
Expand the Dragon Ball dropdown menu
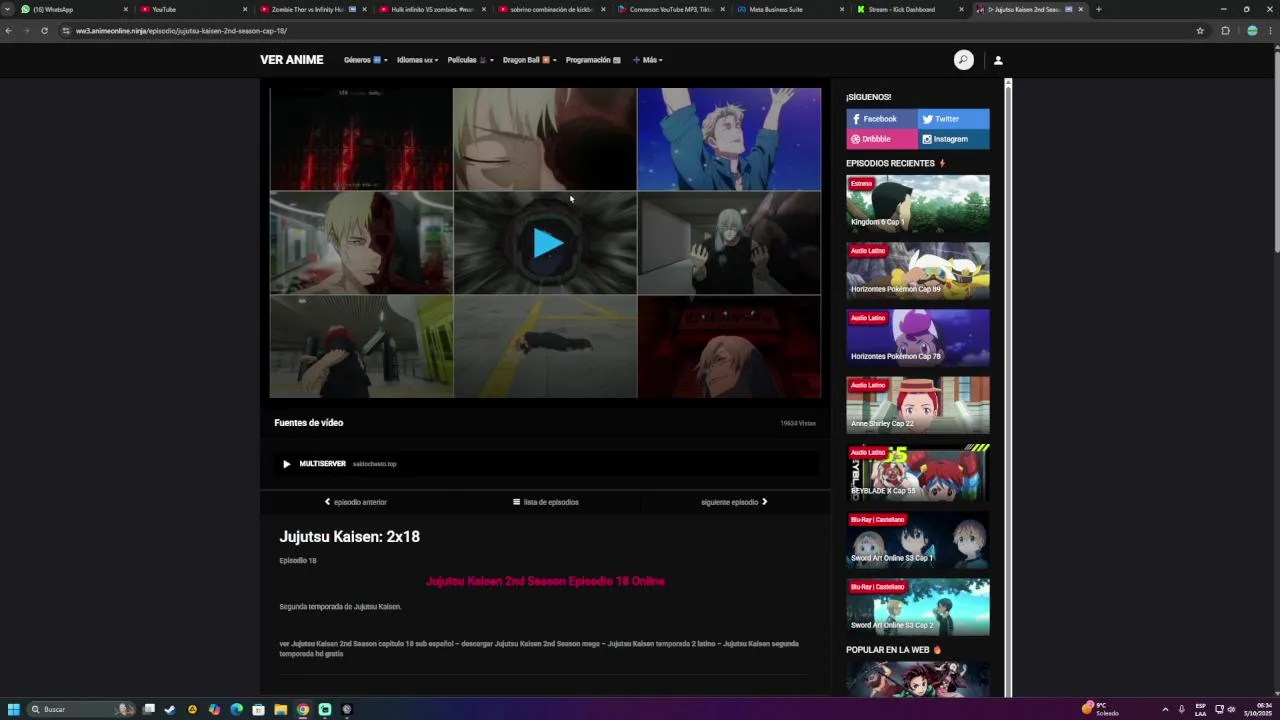(x=529, y=60)
